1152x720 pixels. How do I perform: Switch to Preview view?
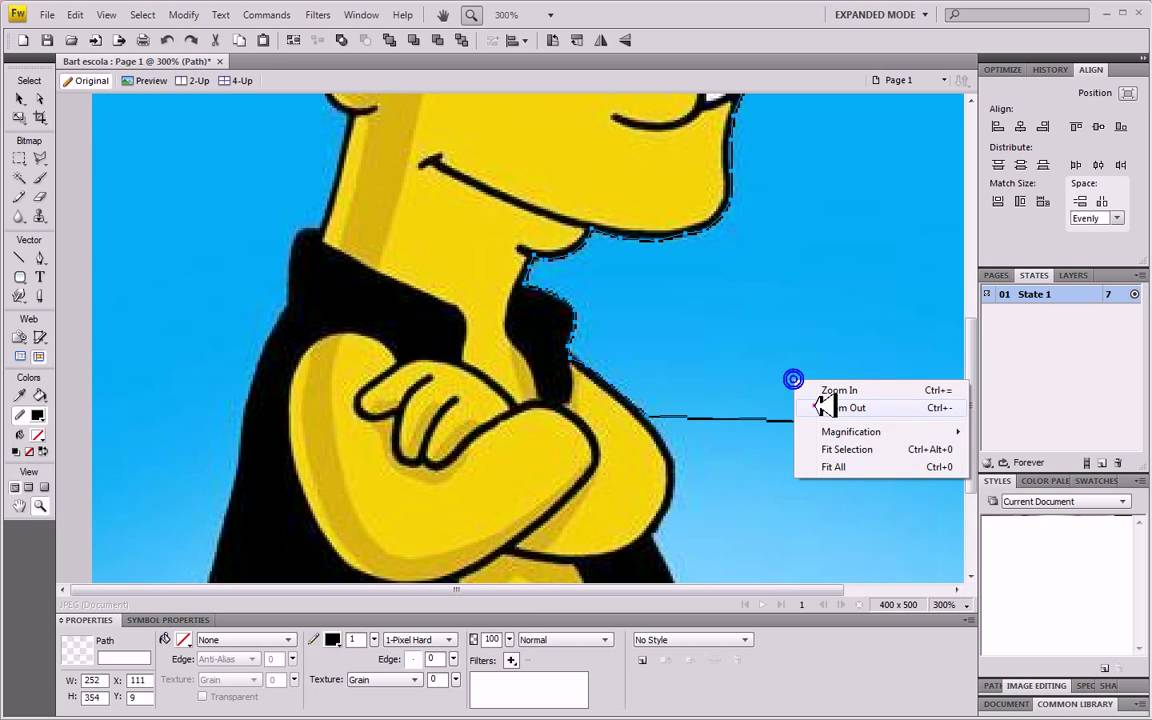click(144, 81)
